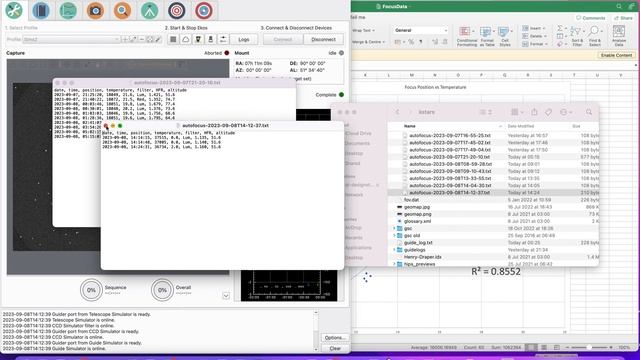Open the Ekos Align target tab
The height and width of the screenshot is (360, 640).
coord(176,10)
